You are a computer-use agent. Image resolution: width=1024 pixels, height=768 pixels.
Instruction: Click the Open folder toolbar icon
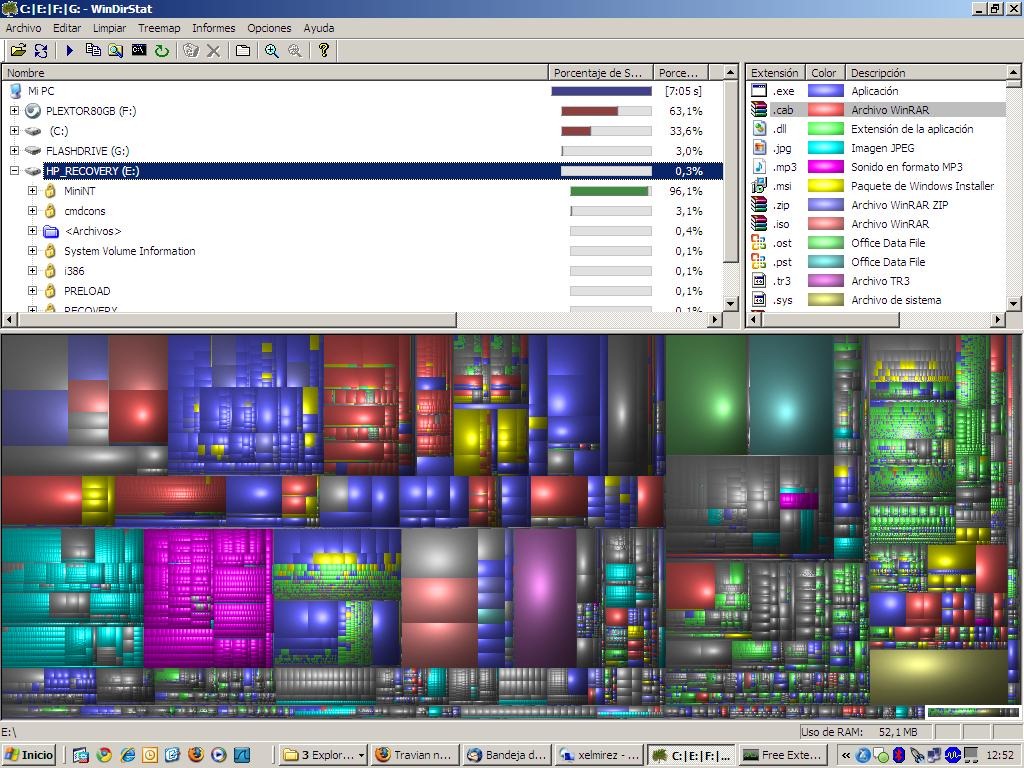[x=18, y=50]
